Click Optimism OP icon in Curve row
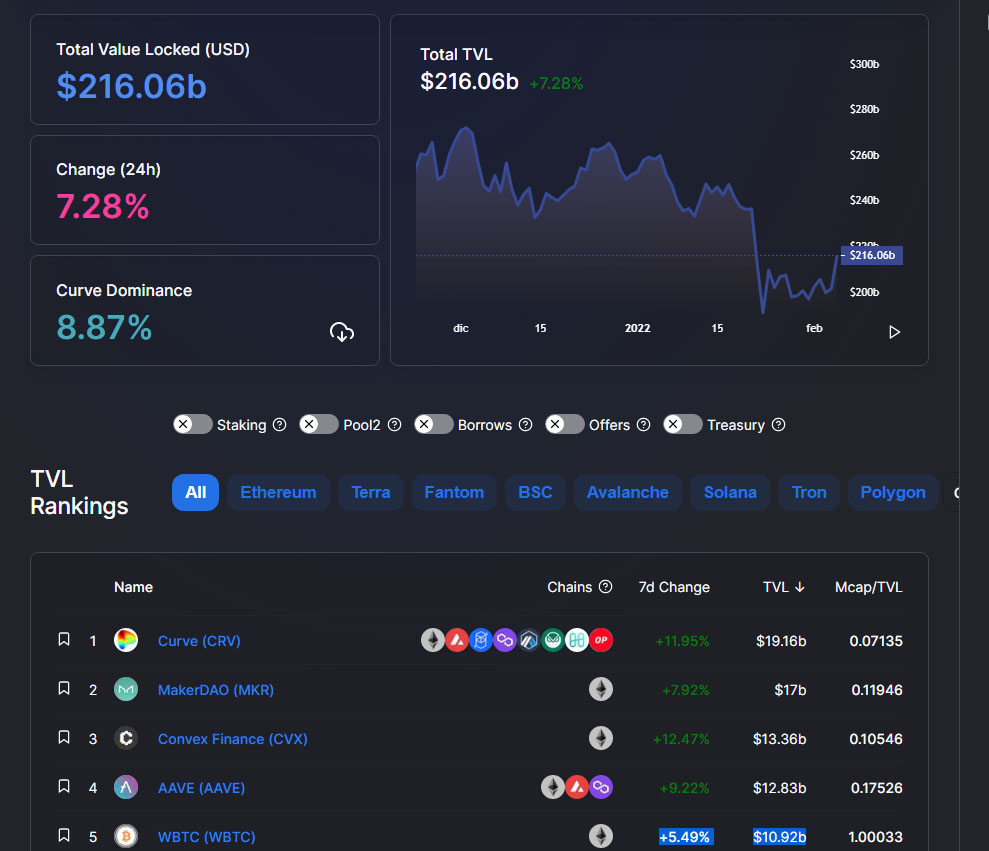The height and width of the screenshot is (851, 989). coord(601,640)
